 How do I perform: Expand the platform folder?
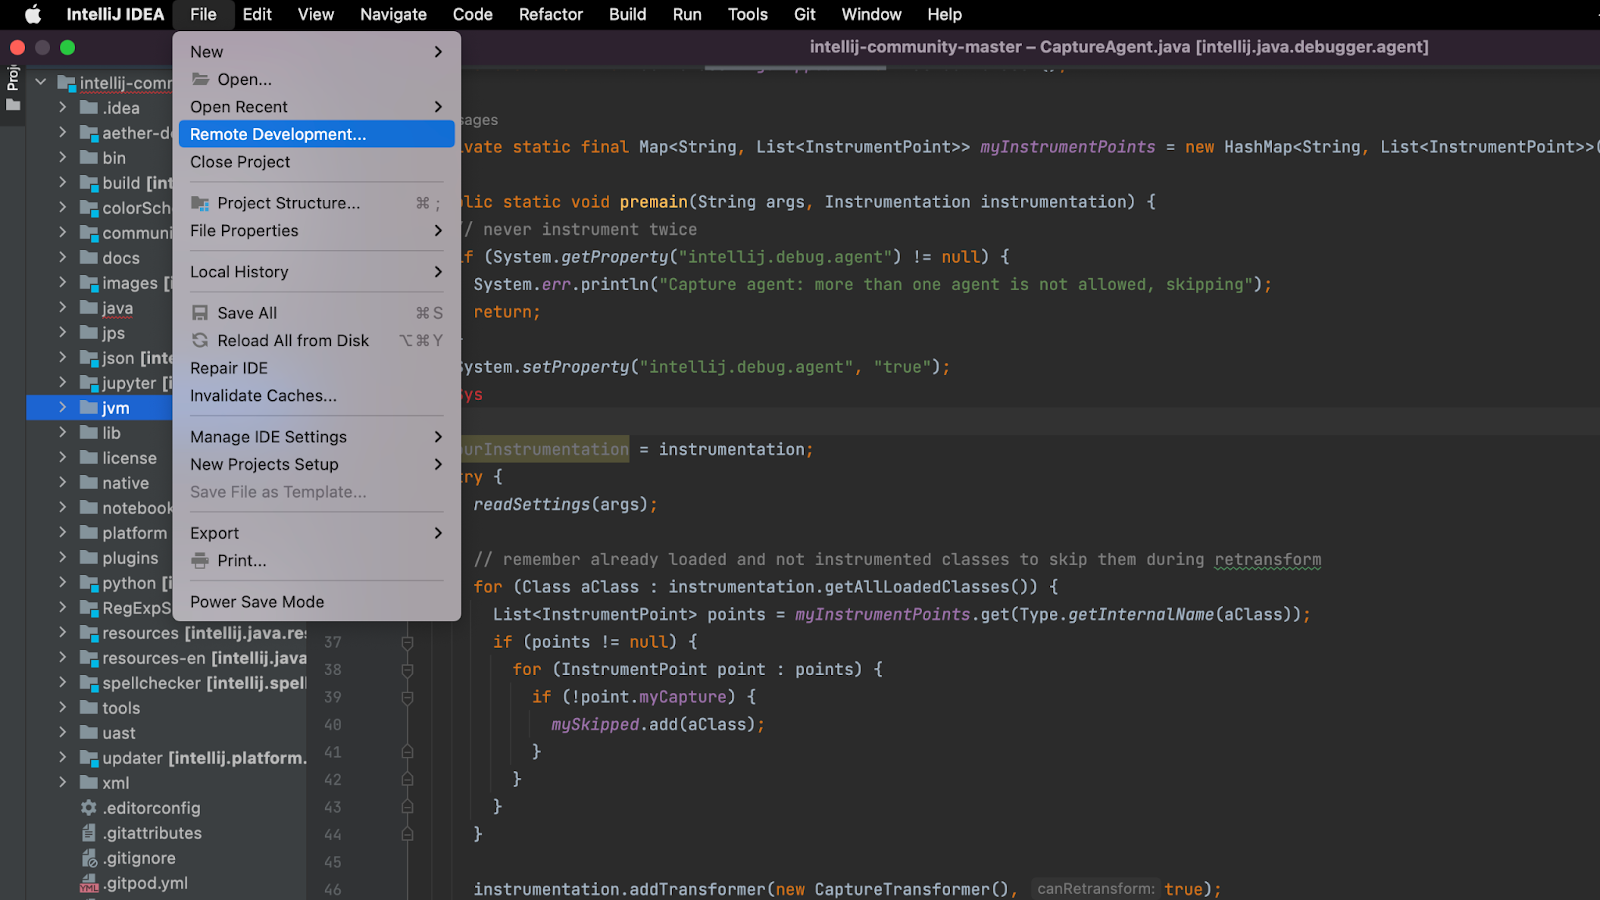(x=62, y=533)
